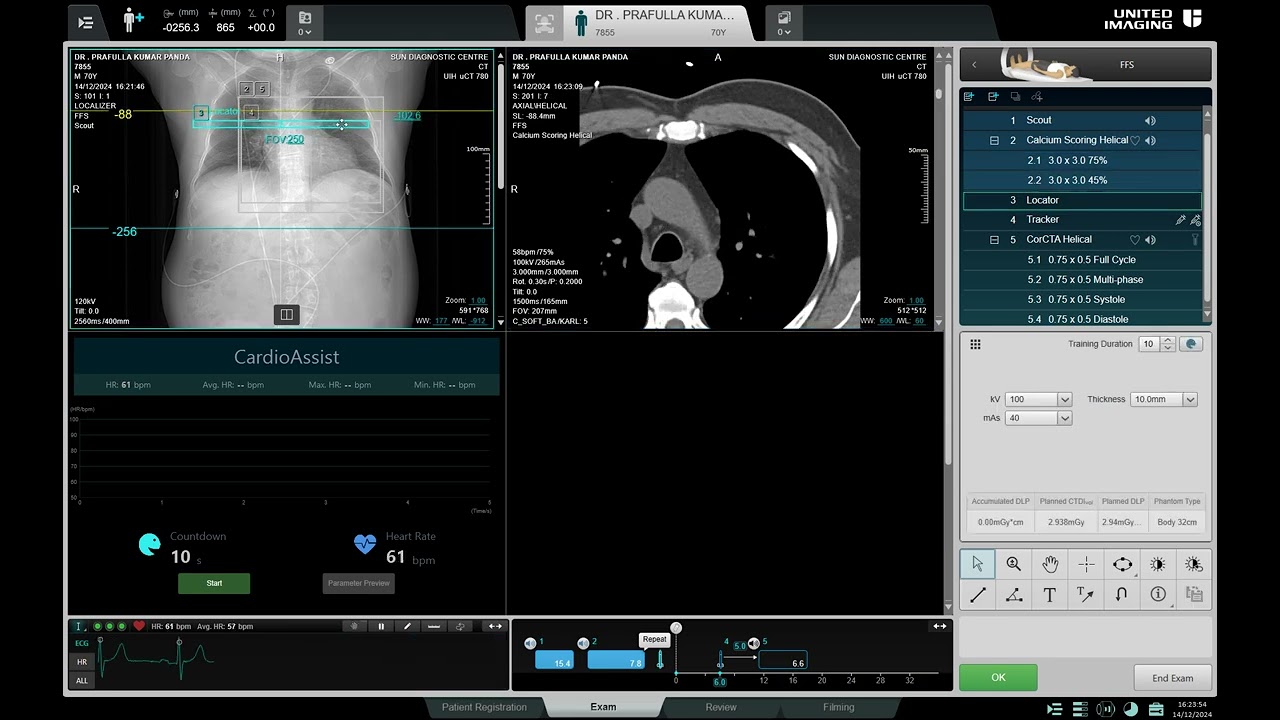Toggle heart favorite for Calcium Scoring Helical
The image size is (1280, 720).
[1135, 141]
